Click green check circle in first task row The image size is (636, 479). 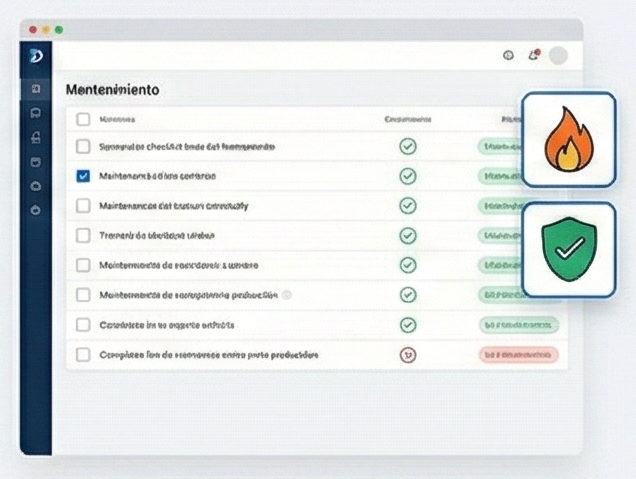tap(408, 147)
